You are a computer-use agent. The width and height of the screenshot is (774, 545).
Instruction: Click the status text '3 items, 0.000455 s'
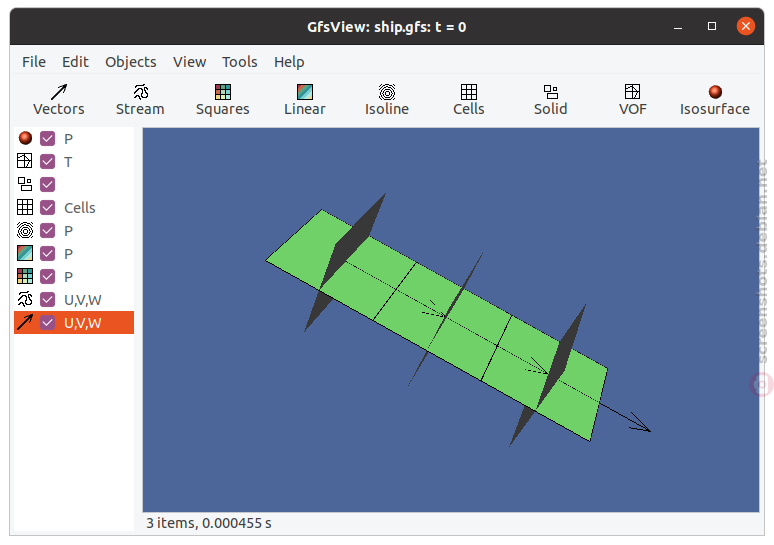[x=209, y=523]
